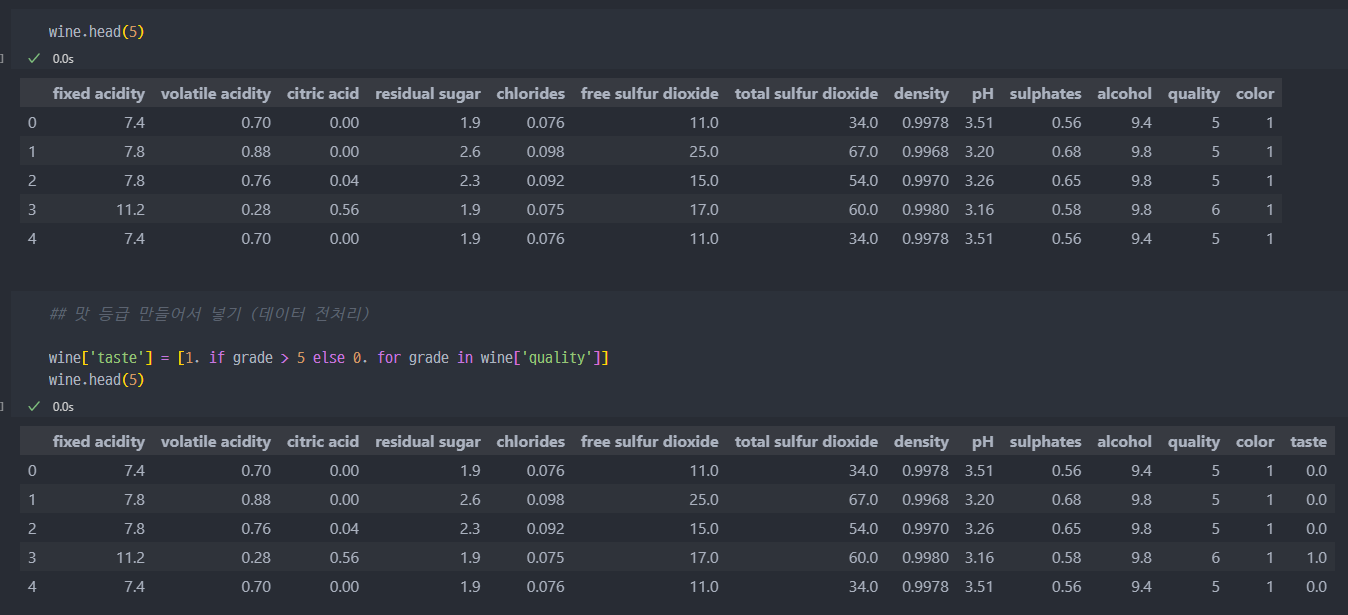The image size is (1348, 615).
Task: Click value 67.0 in the table without taste
Action: coord(864,152)
